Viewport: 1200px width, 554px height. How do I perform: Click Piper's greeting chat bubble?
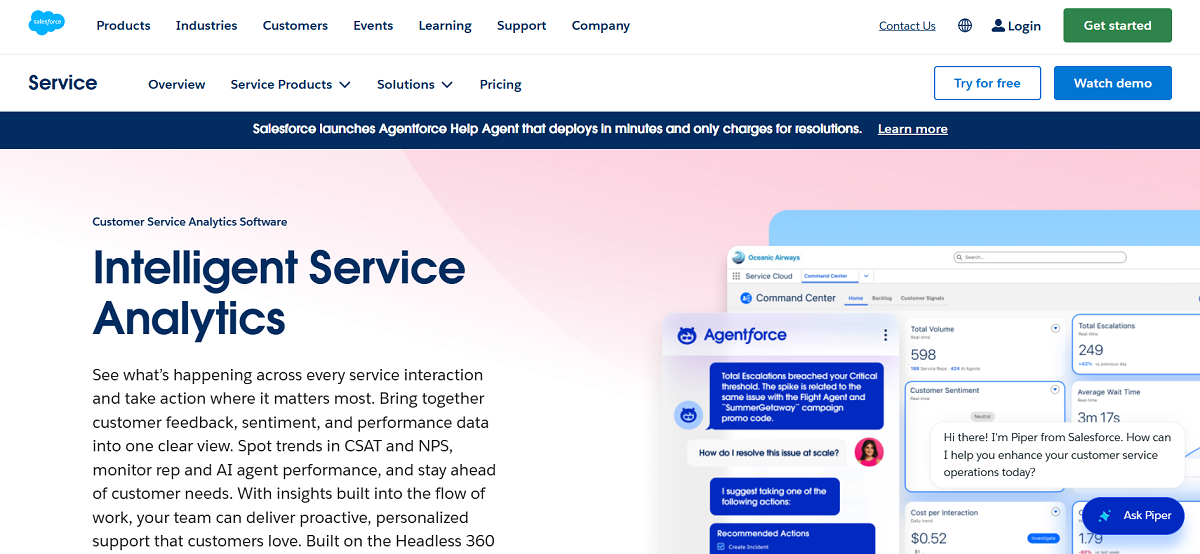coord(1057,455)
